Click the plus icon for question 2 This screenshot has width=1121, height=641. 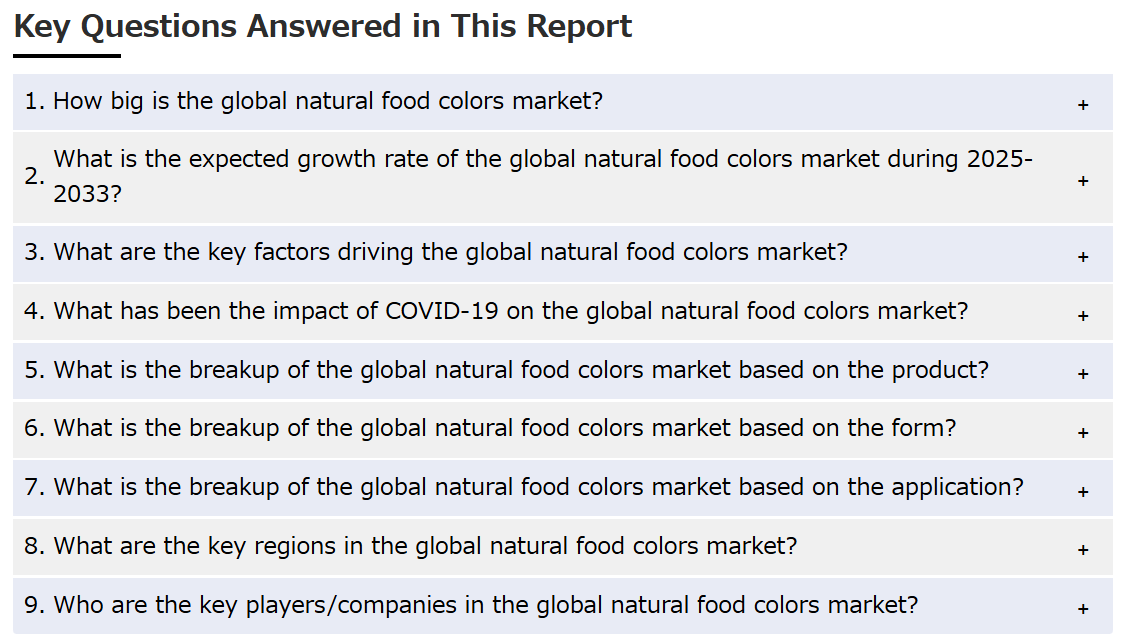pos(1082,181)
